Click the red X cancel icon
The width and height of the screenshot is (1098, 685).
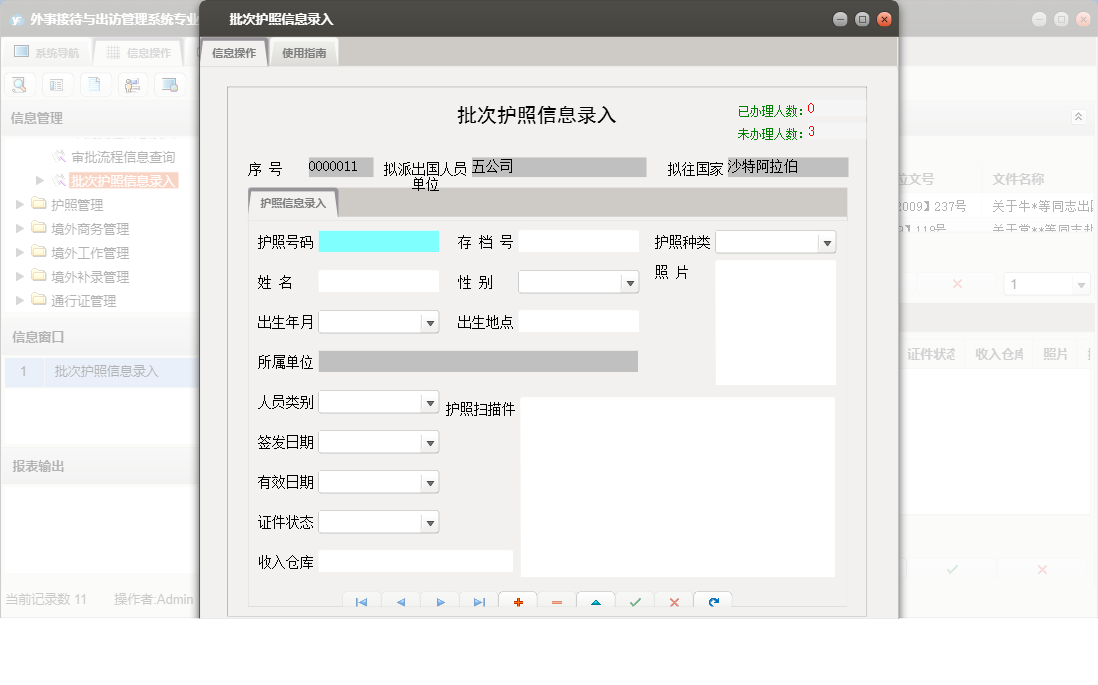coord(673,602)
